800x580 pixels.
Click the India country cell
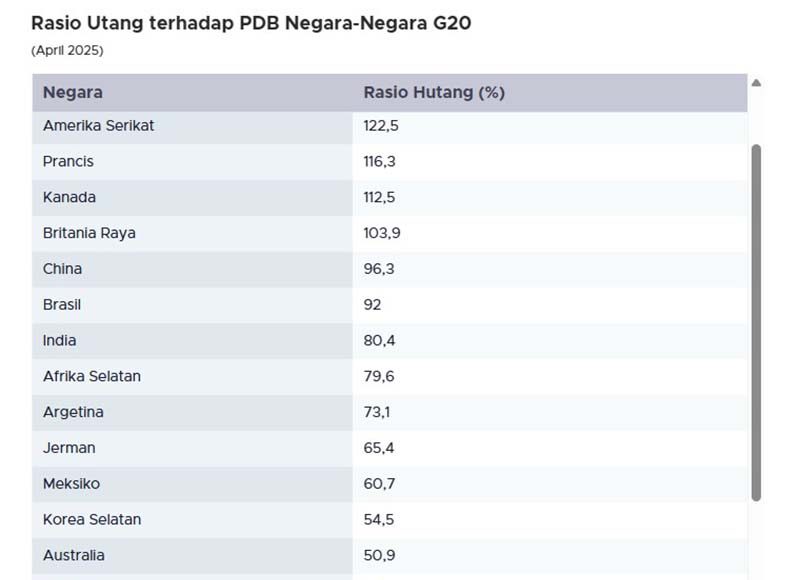click(x=60, y=341)
